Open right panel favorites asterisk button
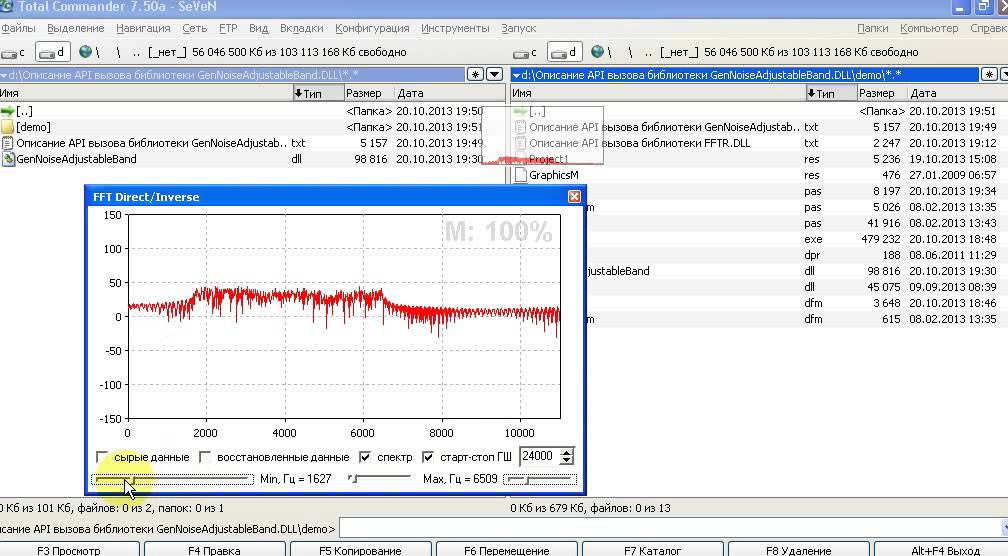Image resolution: width=1008 pixels, height=556 pixels. [989, 75]
